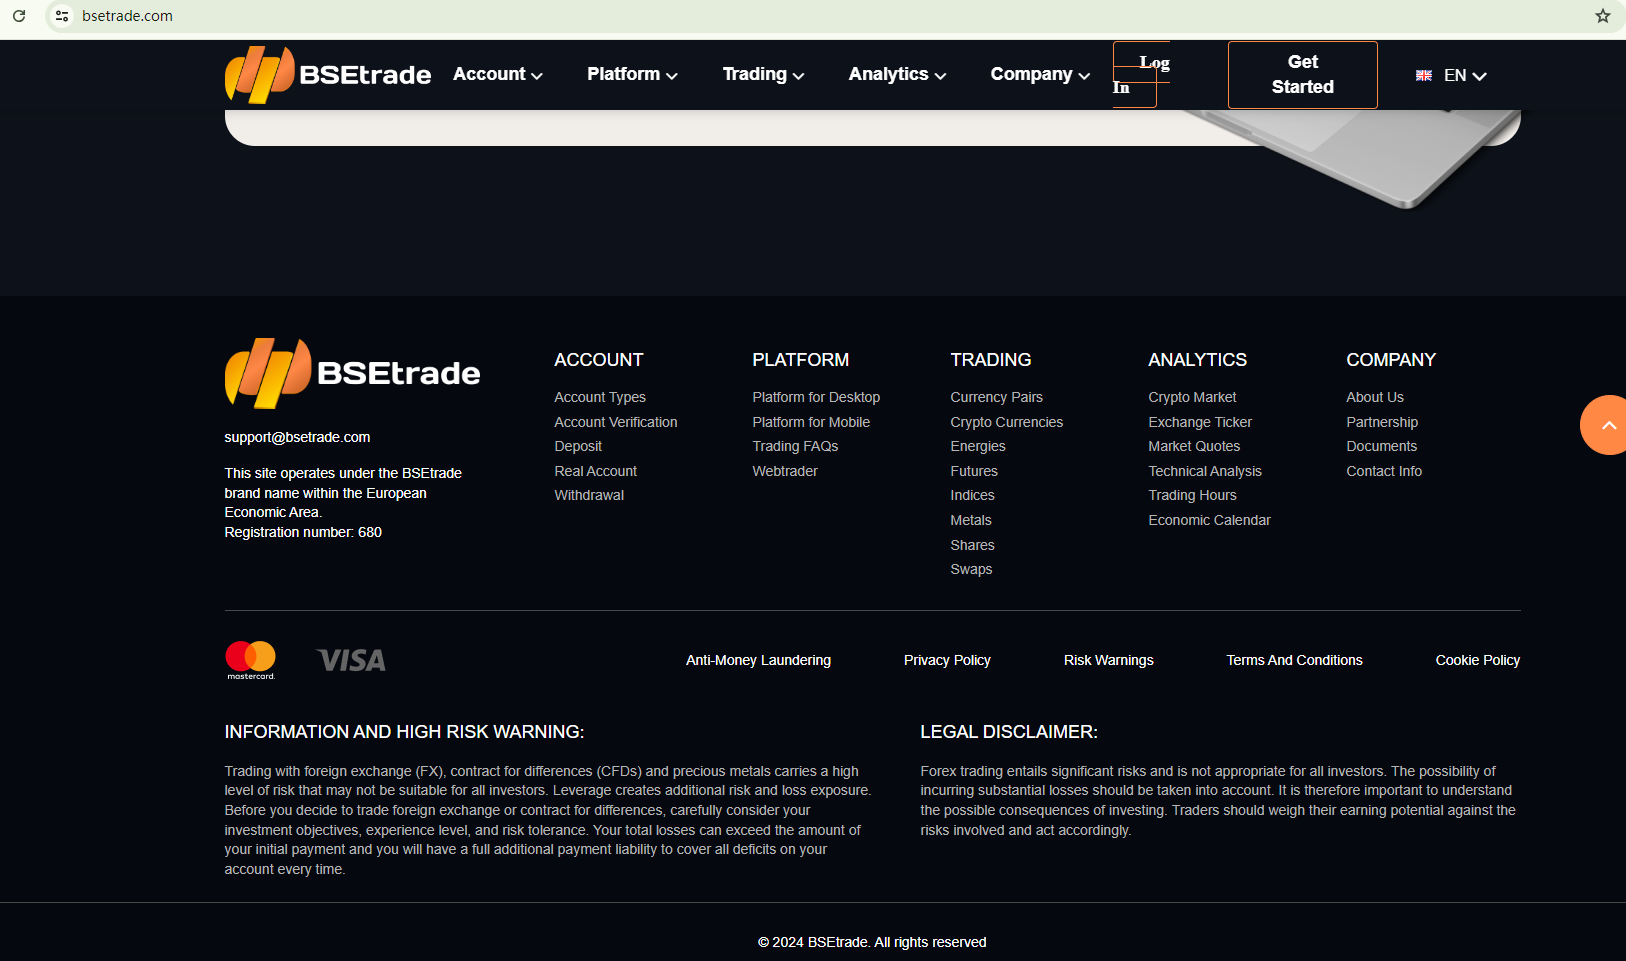Open the Platform menu in navbar
The height and width of the screenshot is (961, 1626).
tap(632, 75)
